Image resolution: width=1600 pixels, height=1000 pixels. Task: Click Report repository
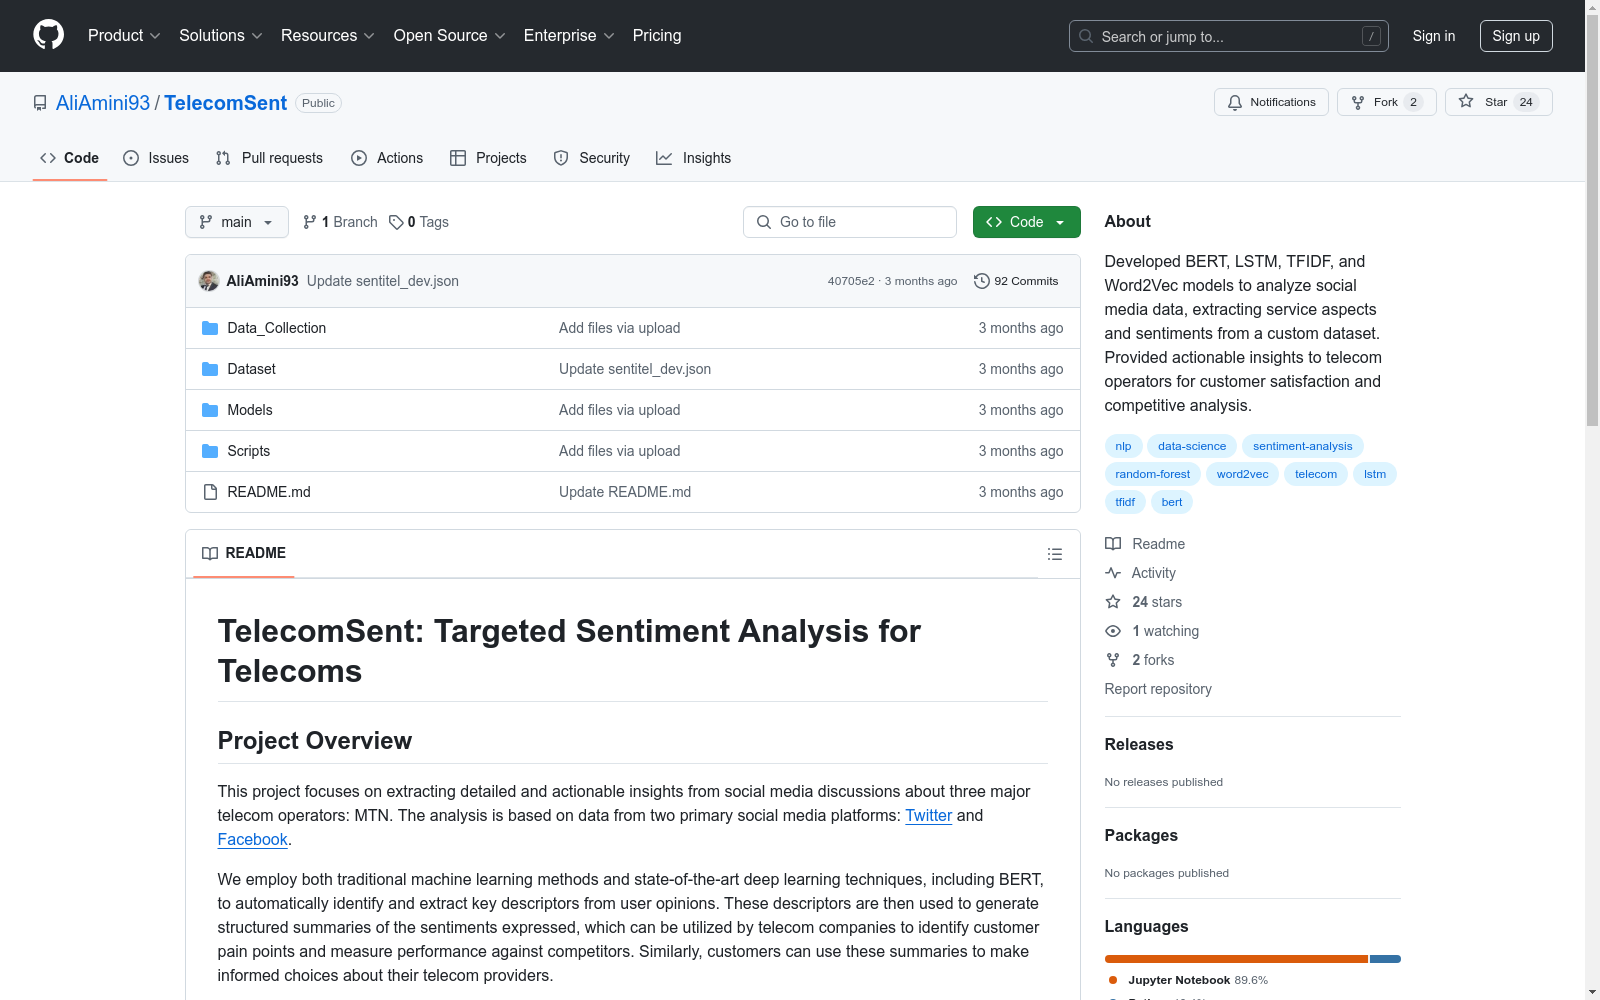coord(1158,689)
